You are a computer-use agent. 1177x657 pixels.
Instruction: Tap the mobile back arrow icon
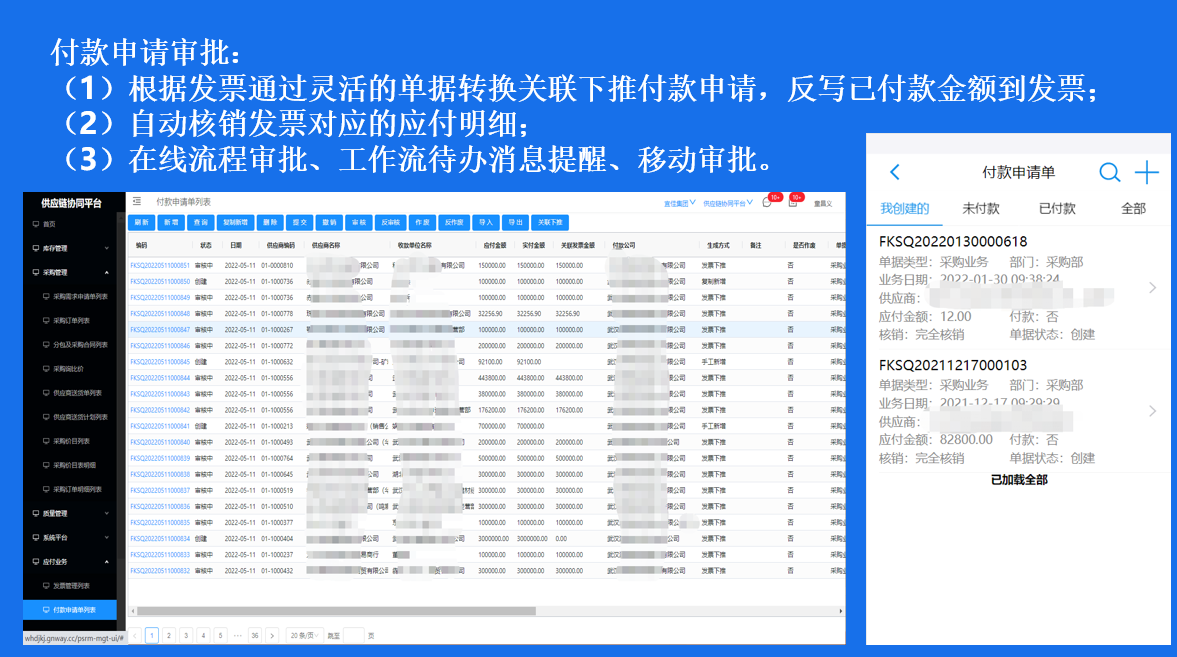pyautogui.click(x=895, y=173)
